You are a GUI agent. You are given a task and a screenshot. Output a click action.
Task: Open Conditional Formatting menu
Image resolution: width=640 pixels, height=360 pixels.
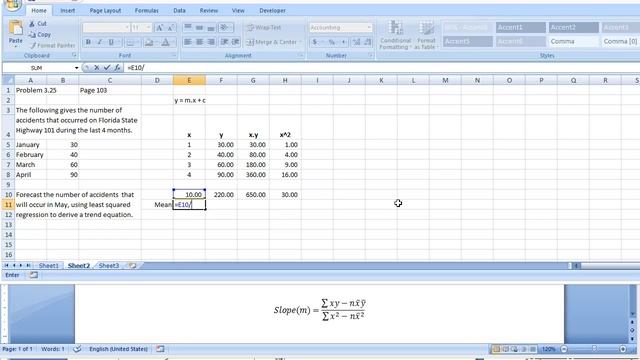coord(395,36)
